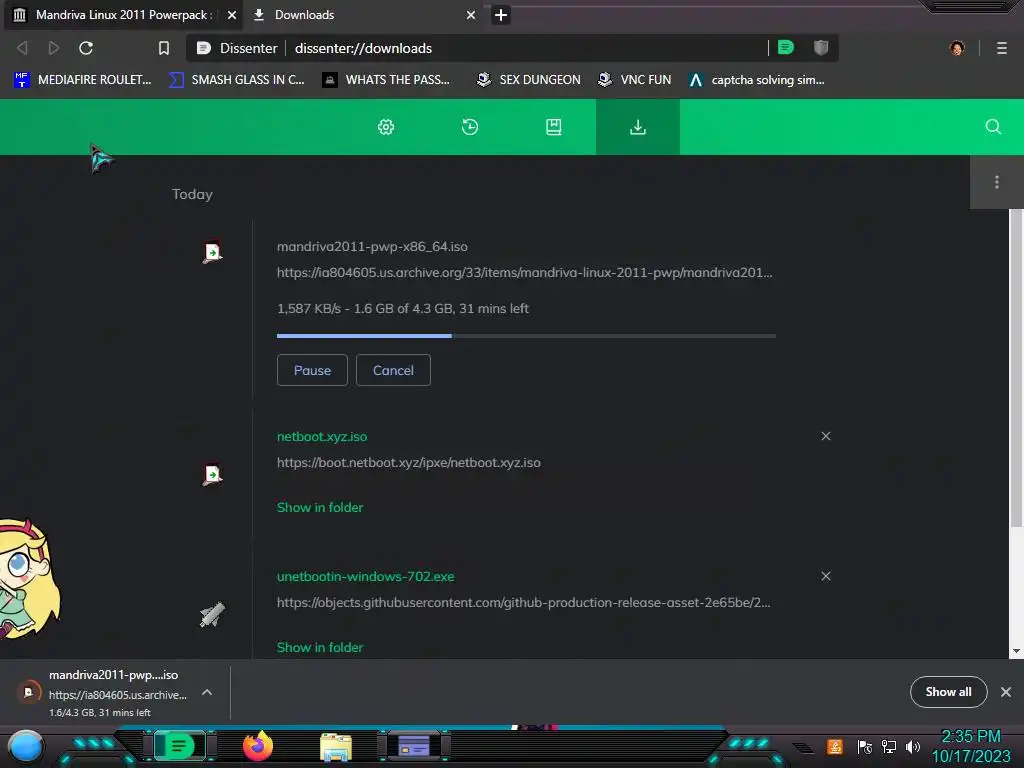
Task: Open the History clock icon
Action: [x=470, y=127]
